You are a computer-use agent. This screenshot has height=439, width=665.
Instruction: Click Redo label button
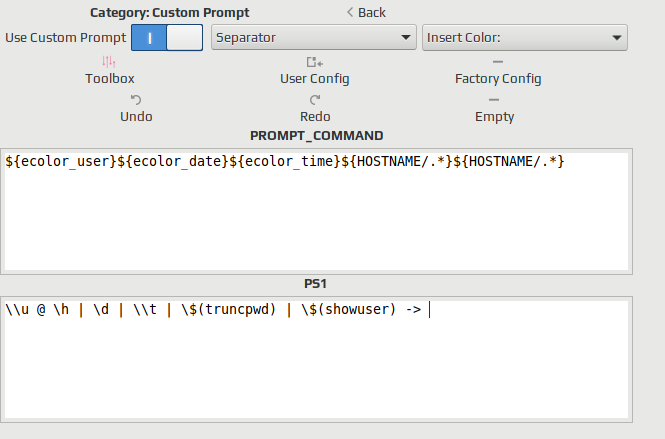coord(315,117)
